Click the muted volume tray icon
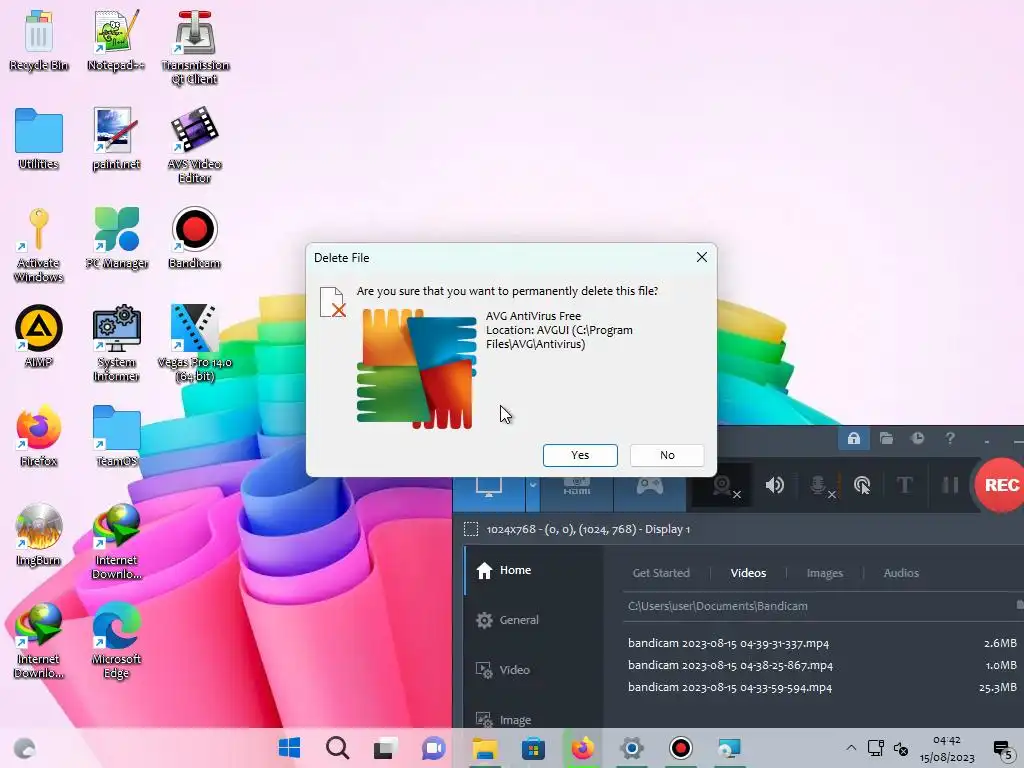 tap(901, 748)
